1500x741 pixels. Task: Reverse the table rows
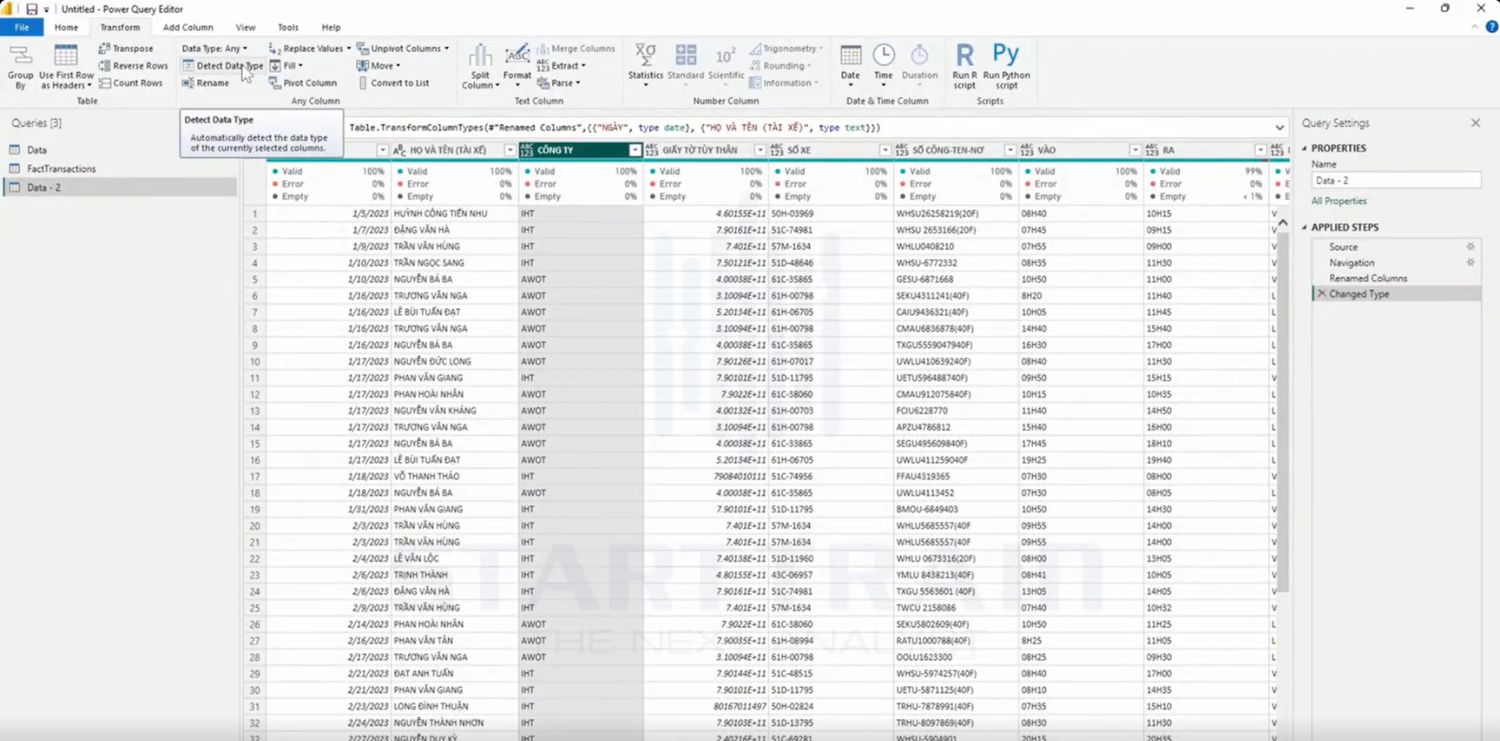[x=133, y=66]
